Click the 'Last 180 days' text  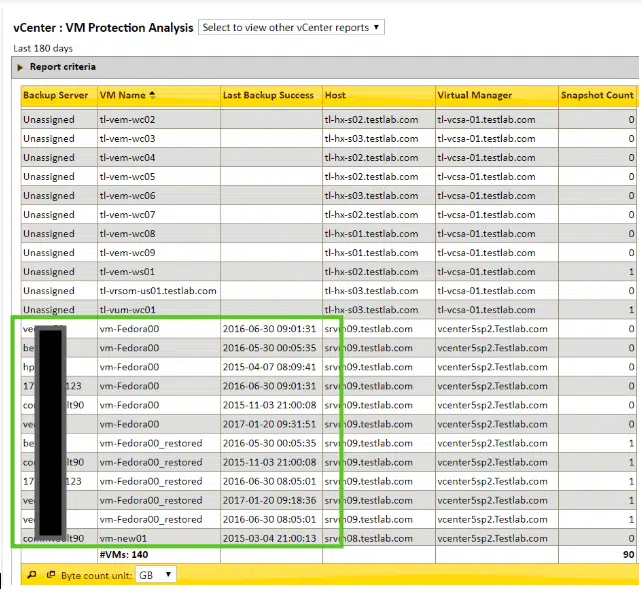click(x=43, y=49)
